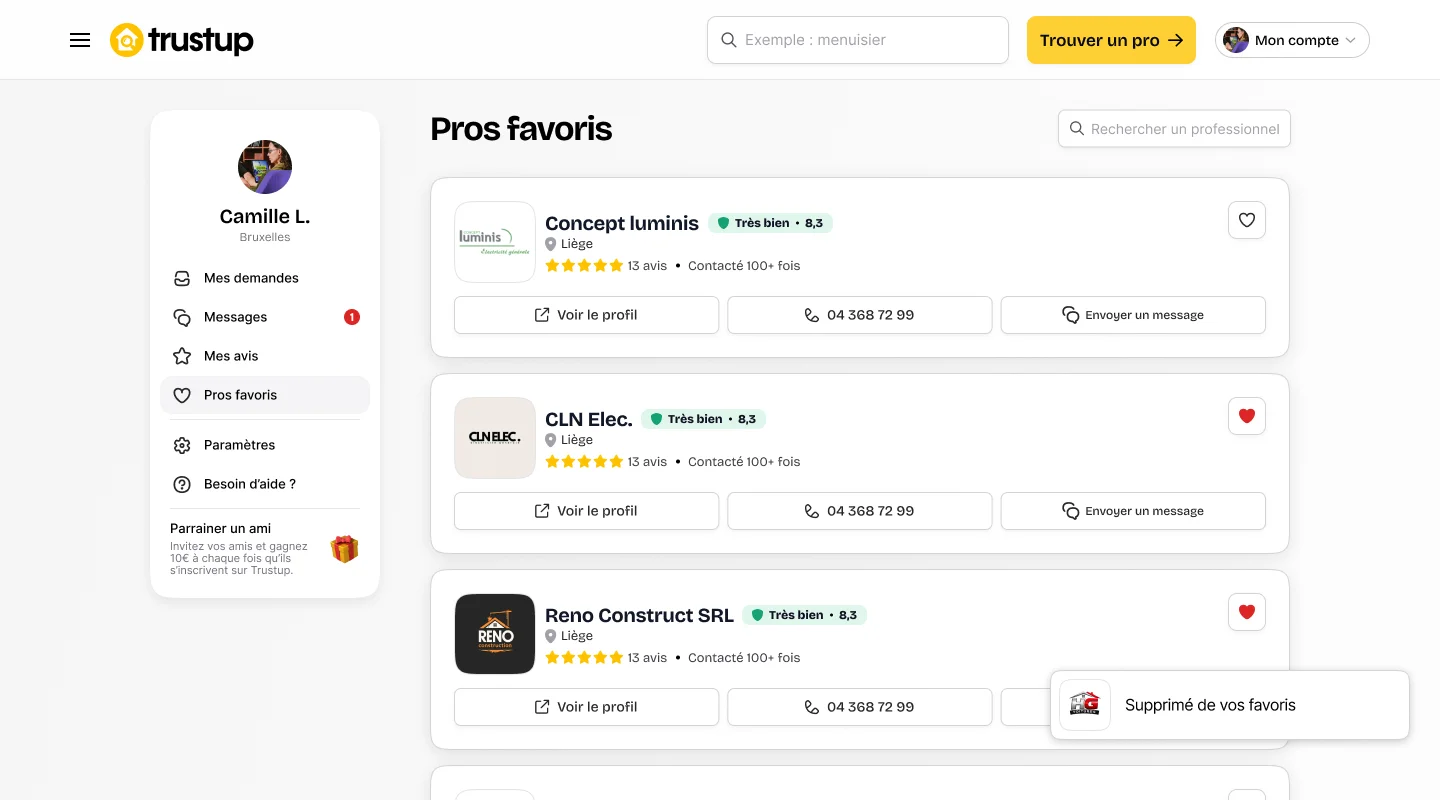Expand the Mon compte dropdown
Viewport: 1440px width, 800px height.
[x=1292, y=40]
